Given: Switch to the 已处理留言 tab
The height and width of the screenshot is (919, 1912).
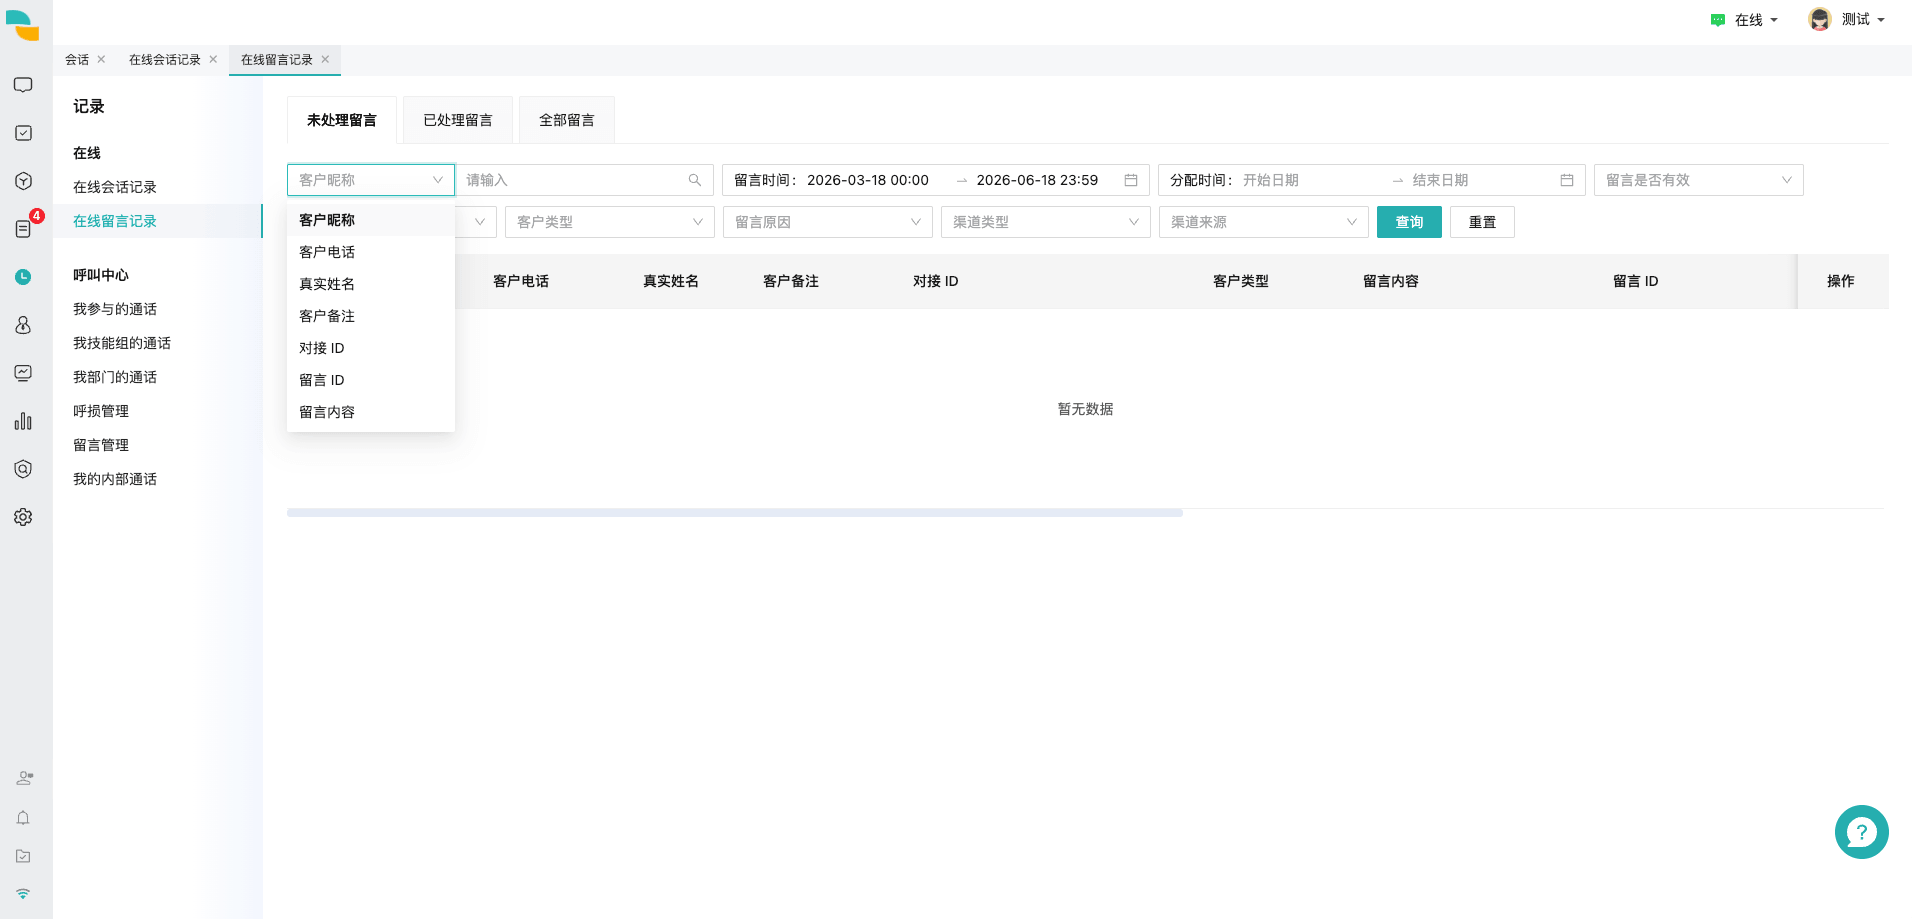Looking at the screenshot, I should (x=458, y=120).
